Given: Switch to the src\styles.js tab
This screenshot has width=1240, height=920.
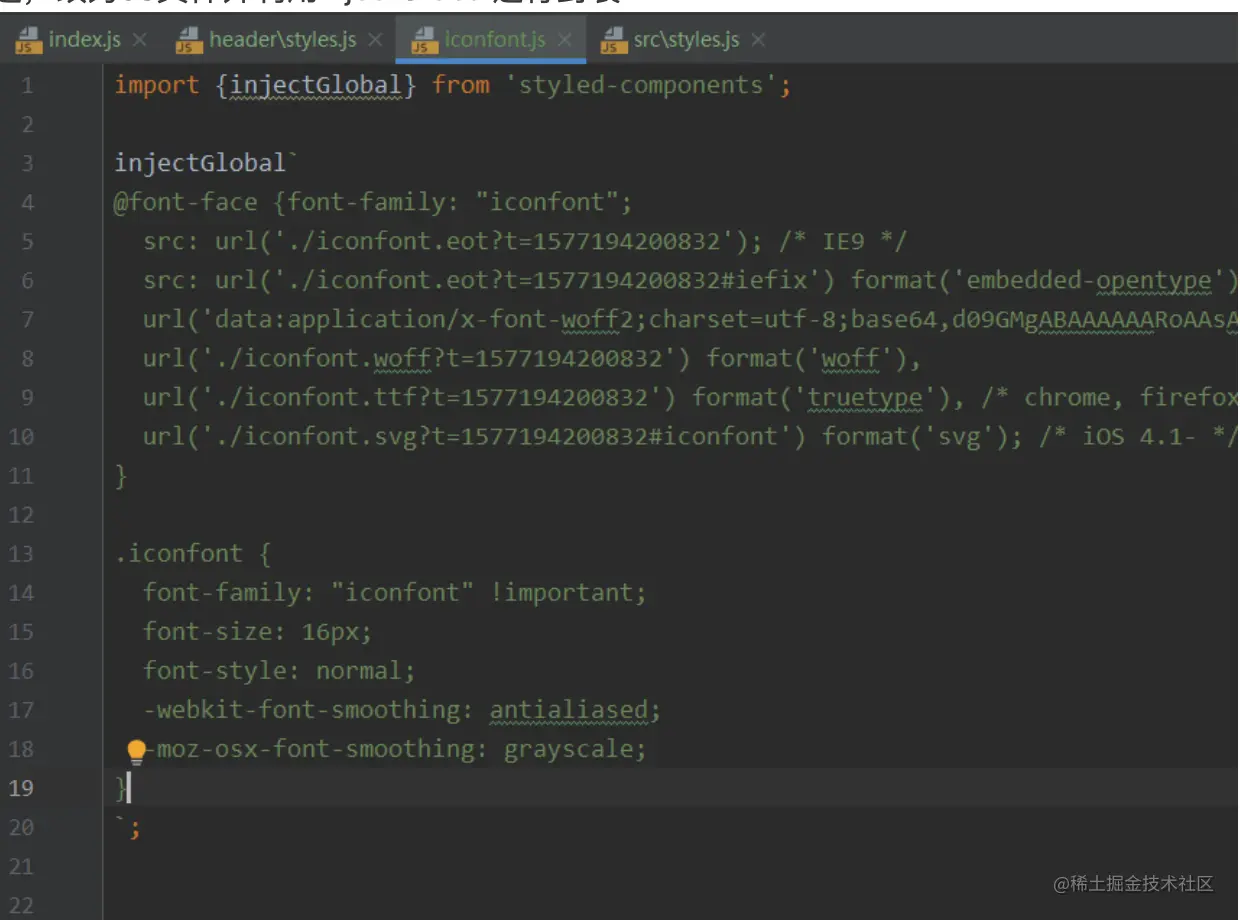Looking at the screenshot, I should coord(686,40).
